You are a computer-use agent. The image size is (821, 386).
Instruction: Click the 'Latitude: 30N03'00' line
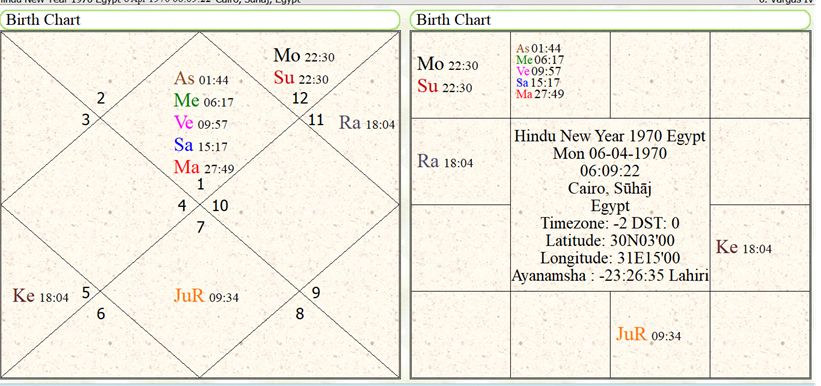coord(610,240)
